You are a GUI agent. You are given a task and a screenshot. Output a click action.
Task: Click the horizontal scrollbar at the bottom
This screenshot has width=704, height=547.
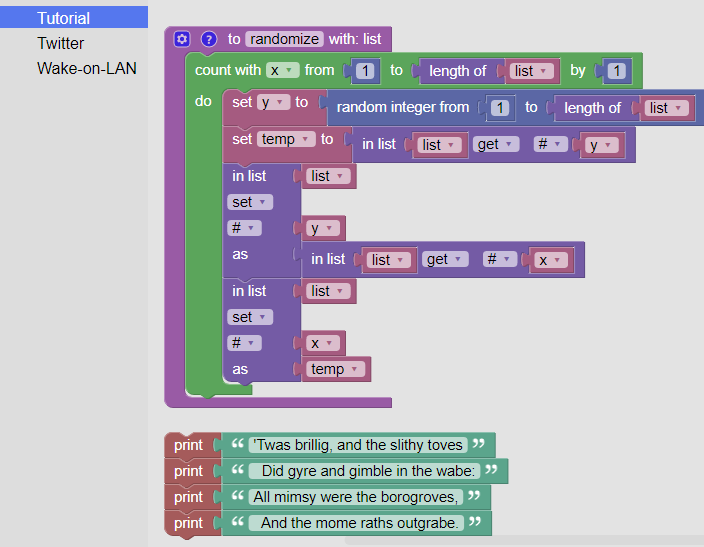524,540
